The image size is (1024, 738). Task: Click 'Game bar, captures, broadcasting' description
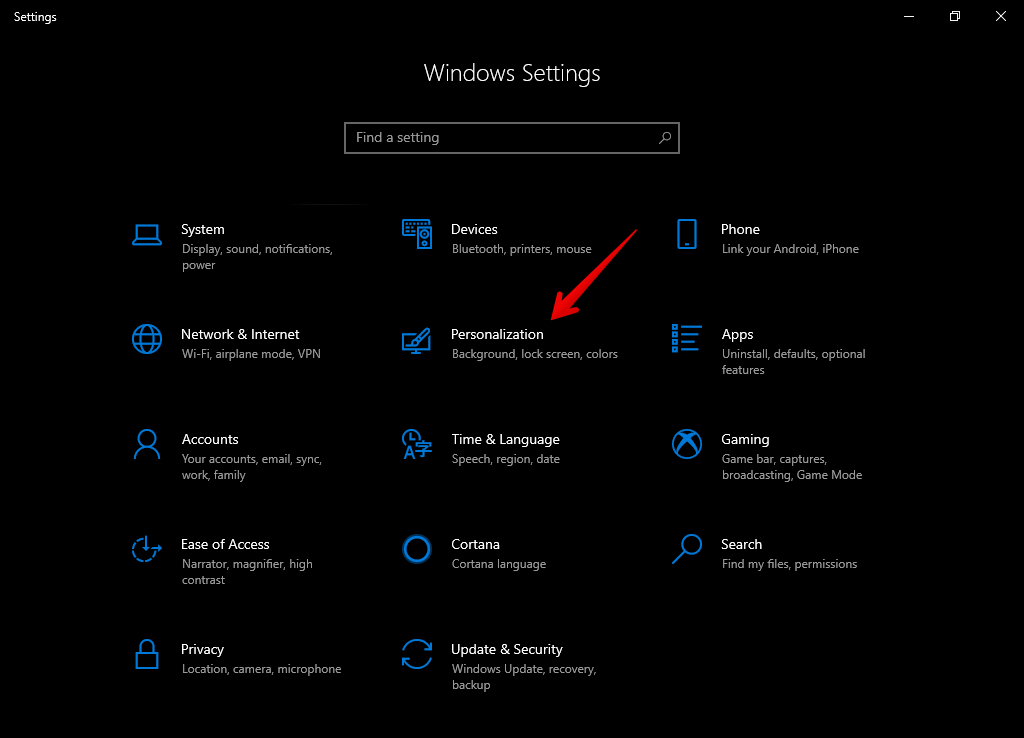coord(792,467)
